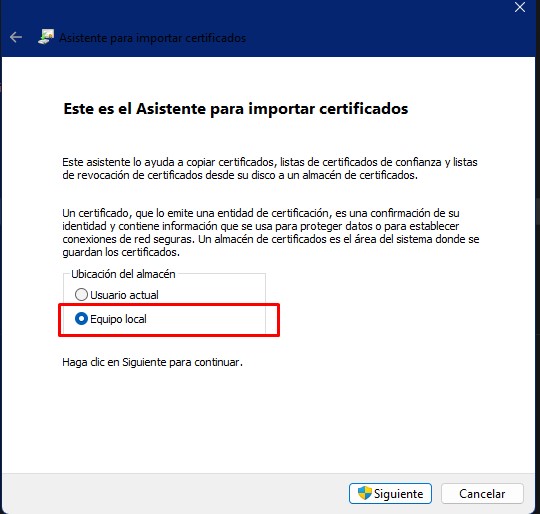Click the white blank area below the instructions
Screen dimensions: 540x514
269,420
